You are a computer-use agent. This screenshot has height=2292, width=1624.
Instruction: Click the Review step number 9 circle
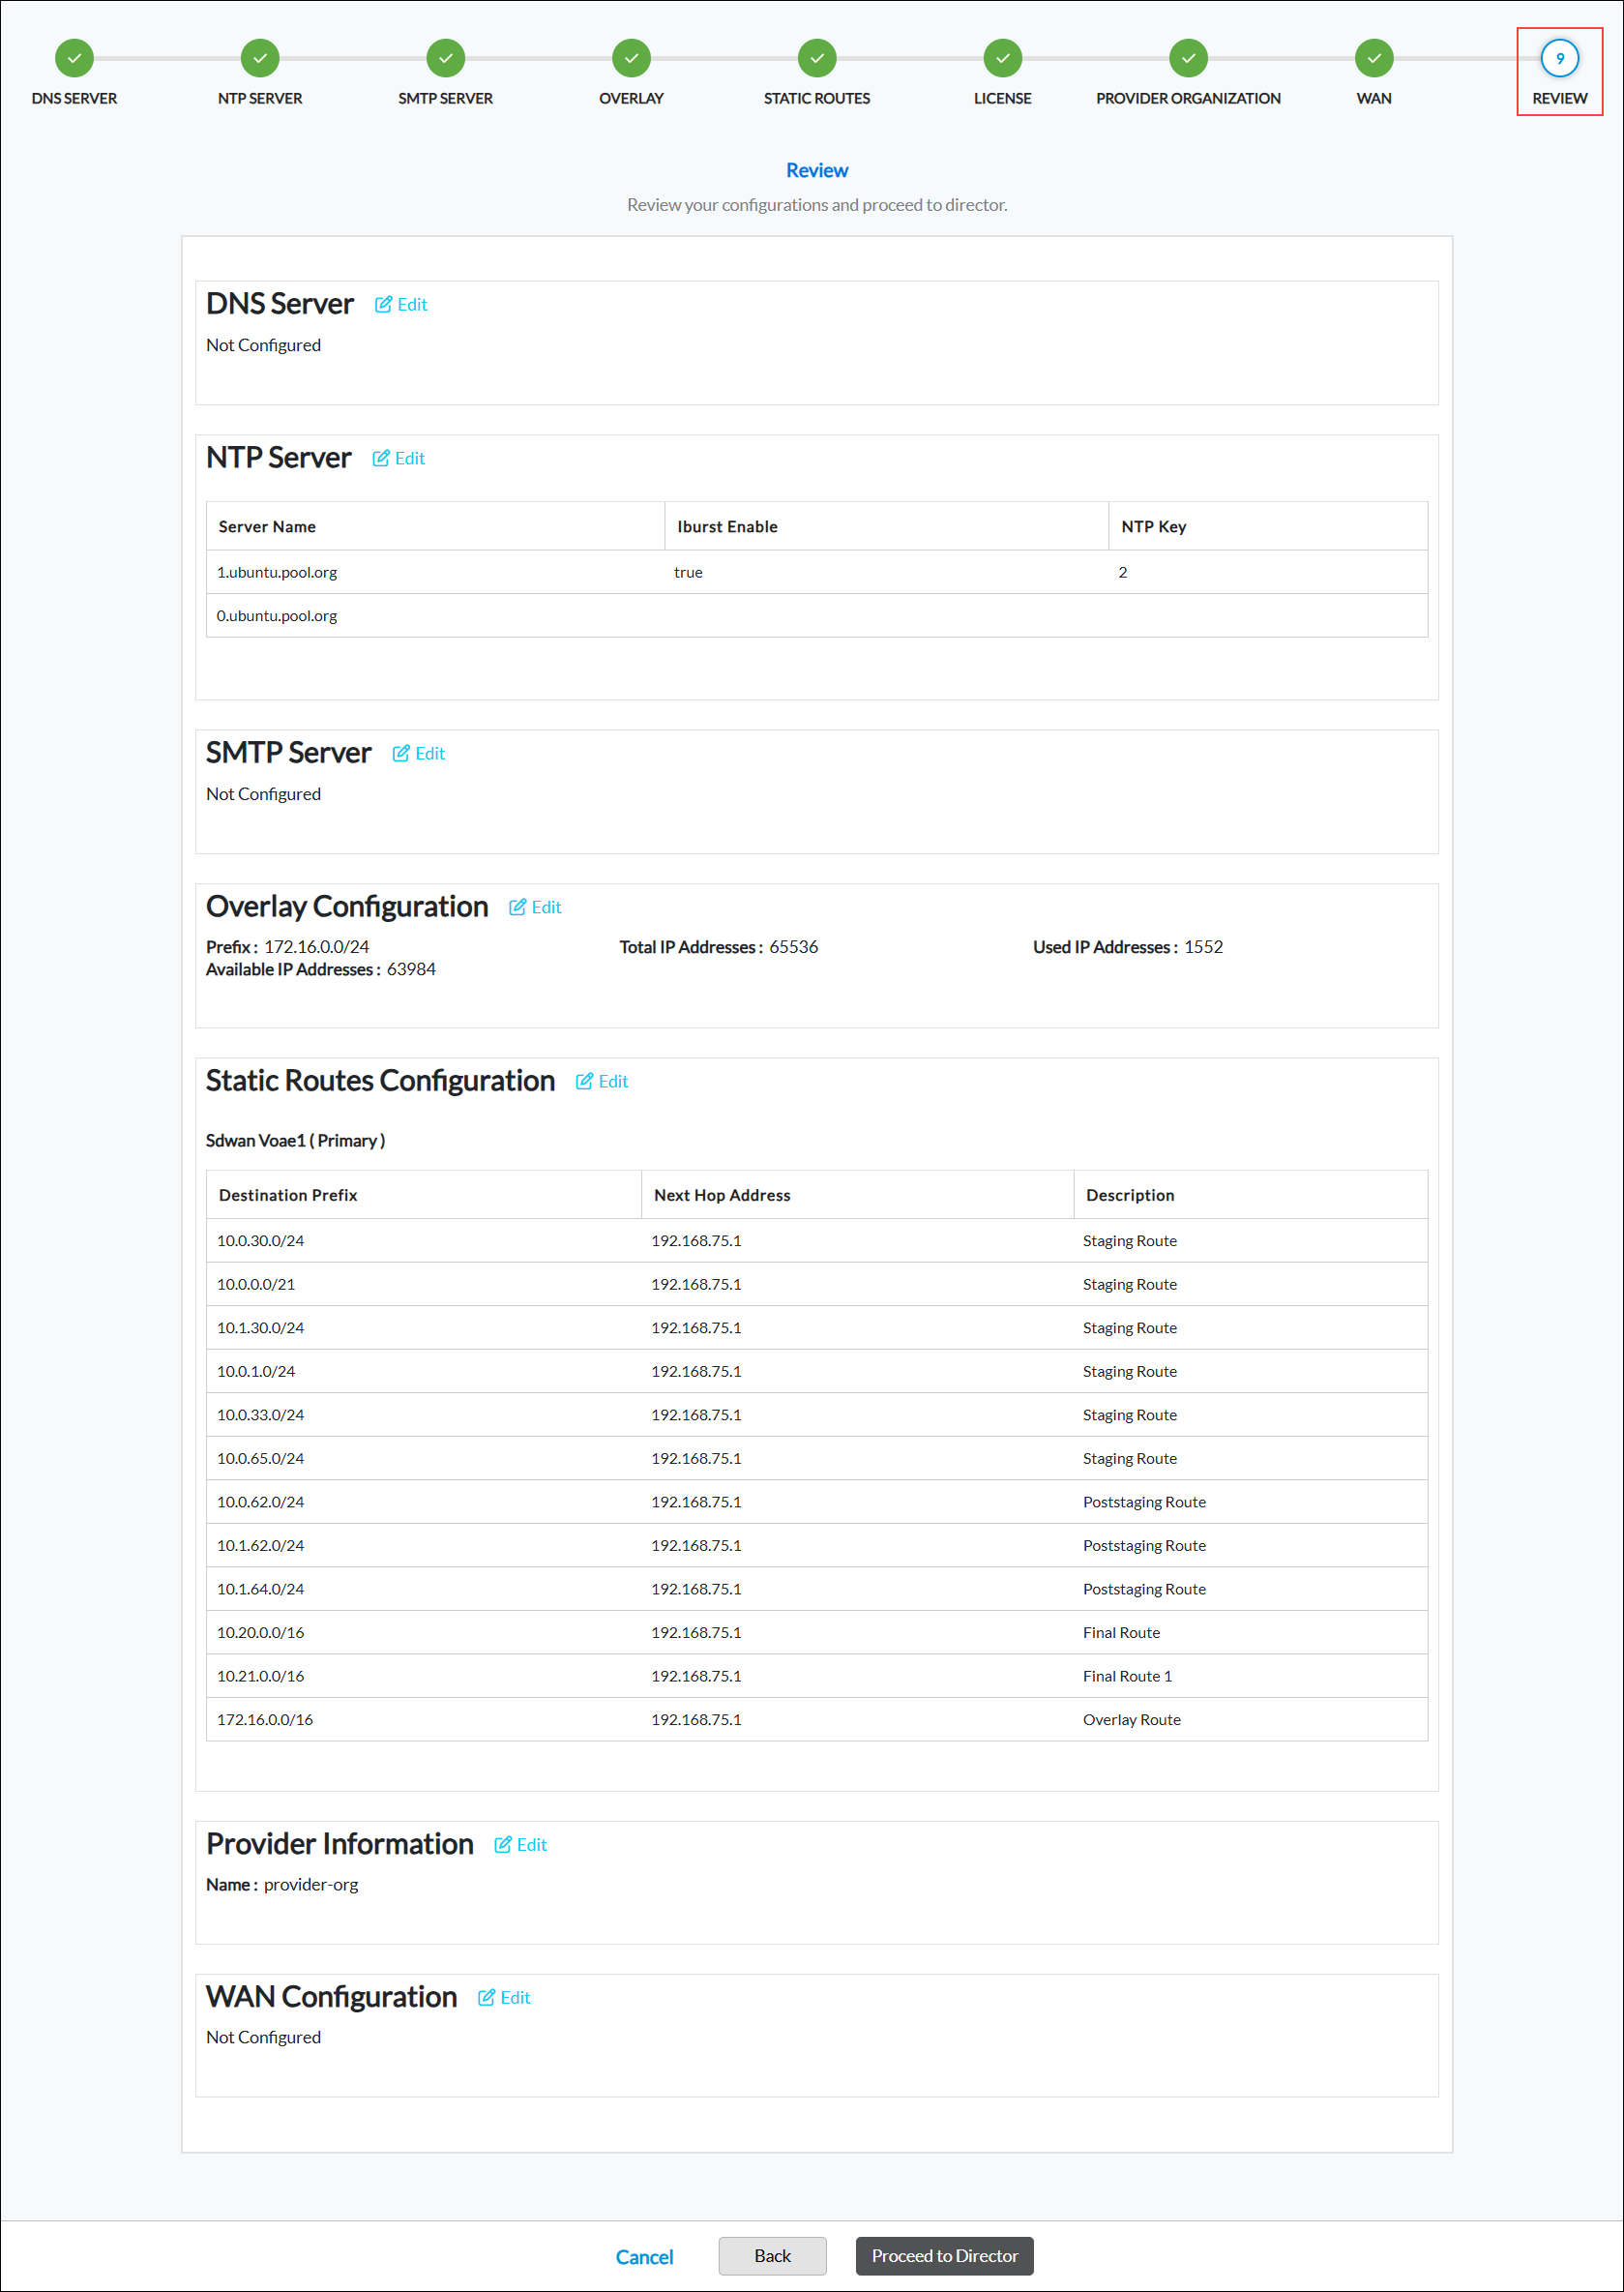pyautogui.click(x=1560, y=58)
